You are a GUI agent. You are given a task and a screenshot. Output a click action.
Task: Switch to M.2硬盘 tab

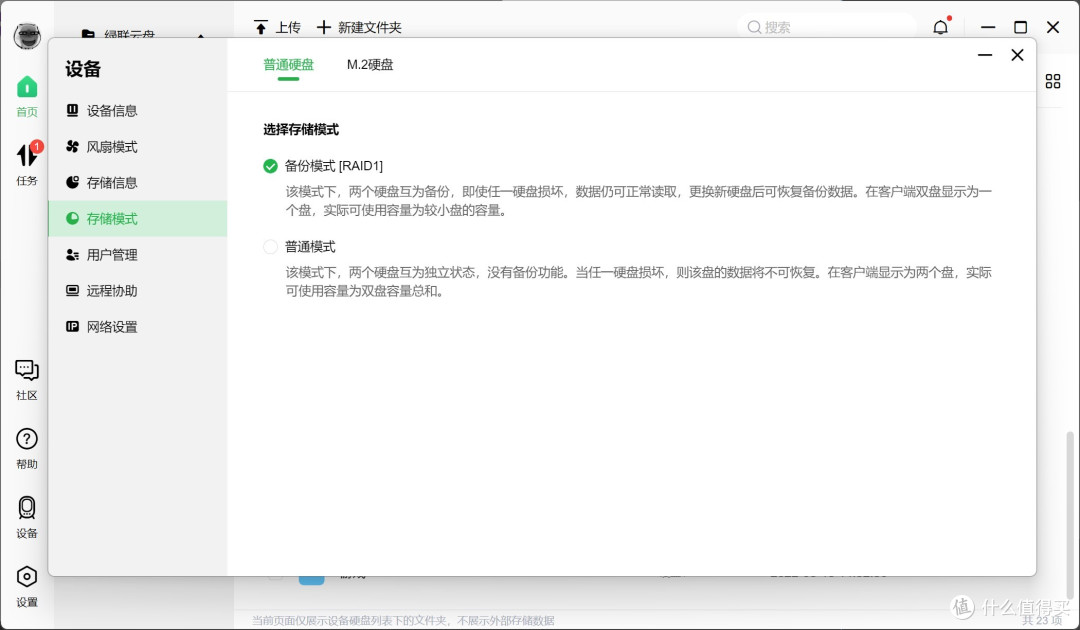370,65
